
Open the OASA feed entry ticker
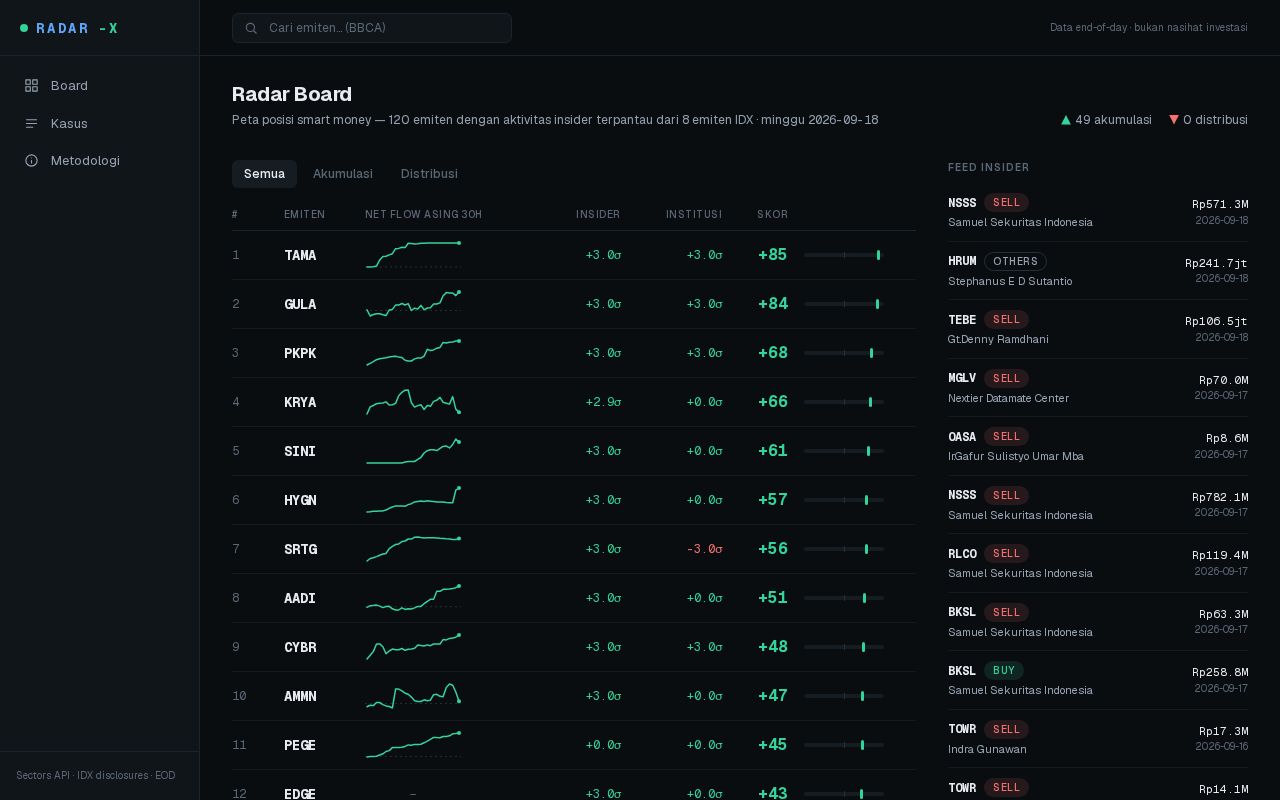coord(962,437)
